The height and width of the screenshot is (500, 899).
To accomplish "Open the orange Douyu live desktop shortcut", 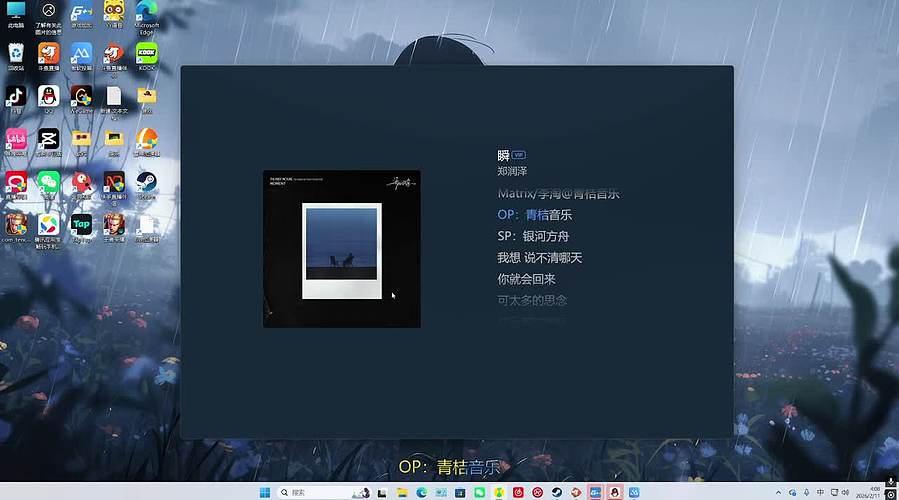I will [x=49, y=57].
